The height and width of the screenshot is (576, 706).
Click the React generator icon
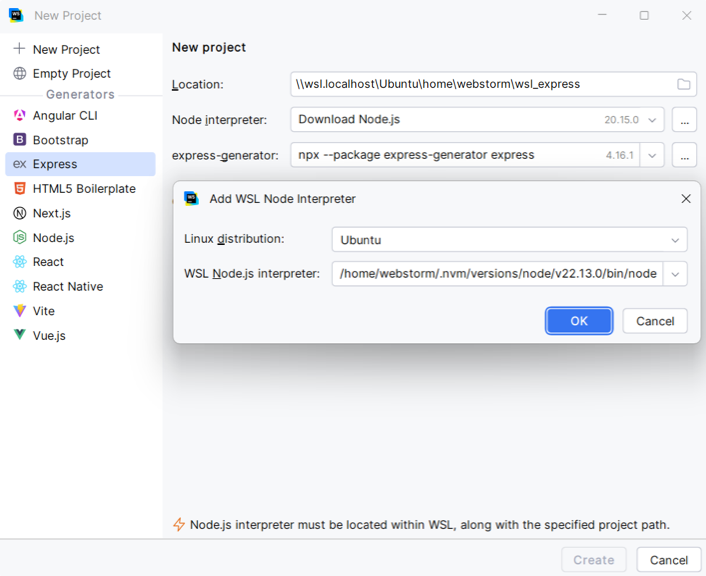point(20,262)
